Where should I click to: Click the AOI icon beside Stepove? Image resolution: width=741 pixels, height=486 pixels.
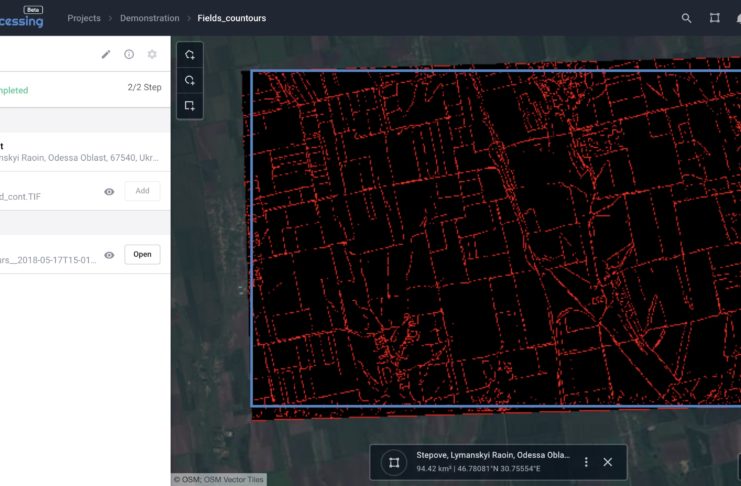click(x=394, y=462)
